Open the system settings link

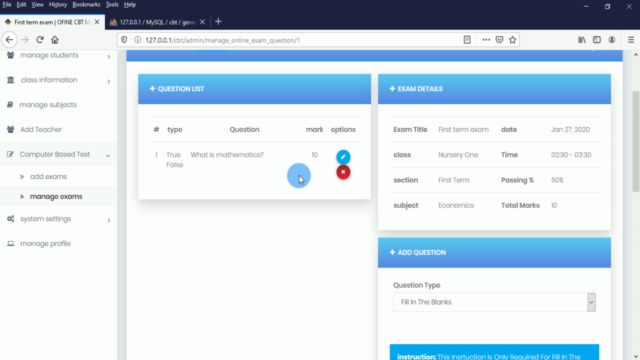click(x=46, y=219)
